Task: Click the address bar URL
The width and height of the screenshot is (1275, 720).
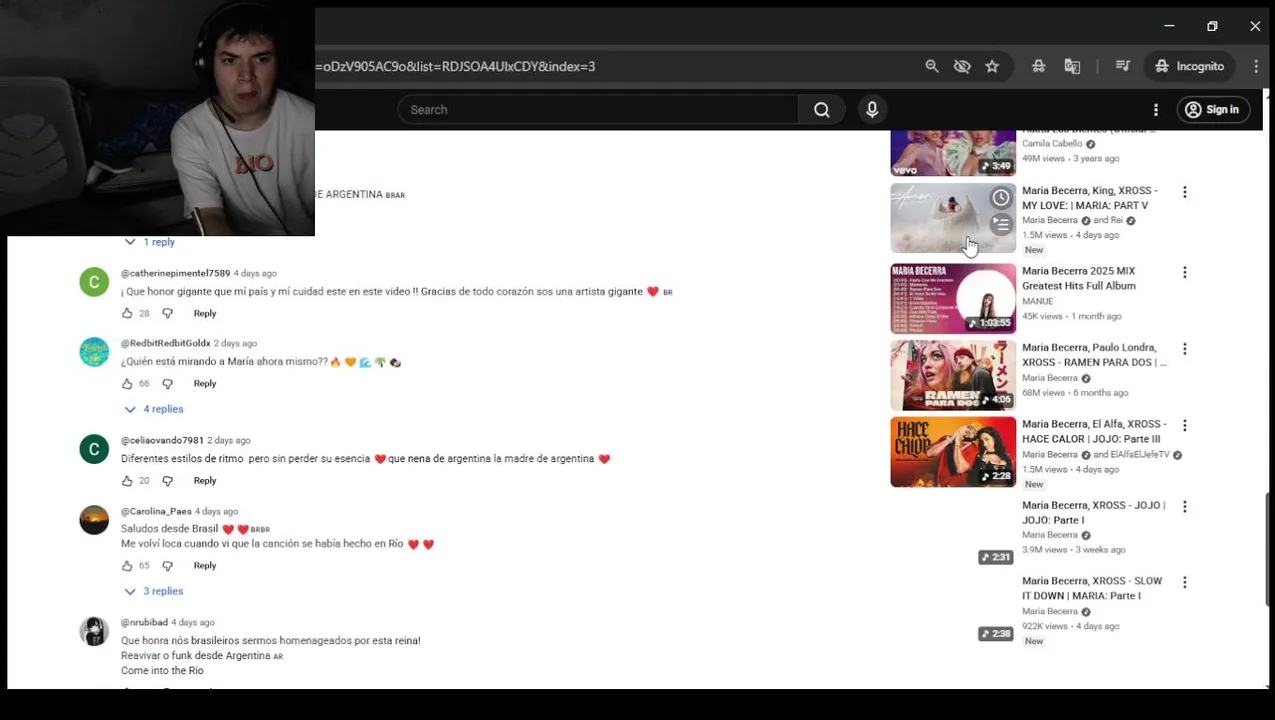Action: point(455,66)
